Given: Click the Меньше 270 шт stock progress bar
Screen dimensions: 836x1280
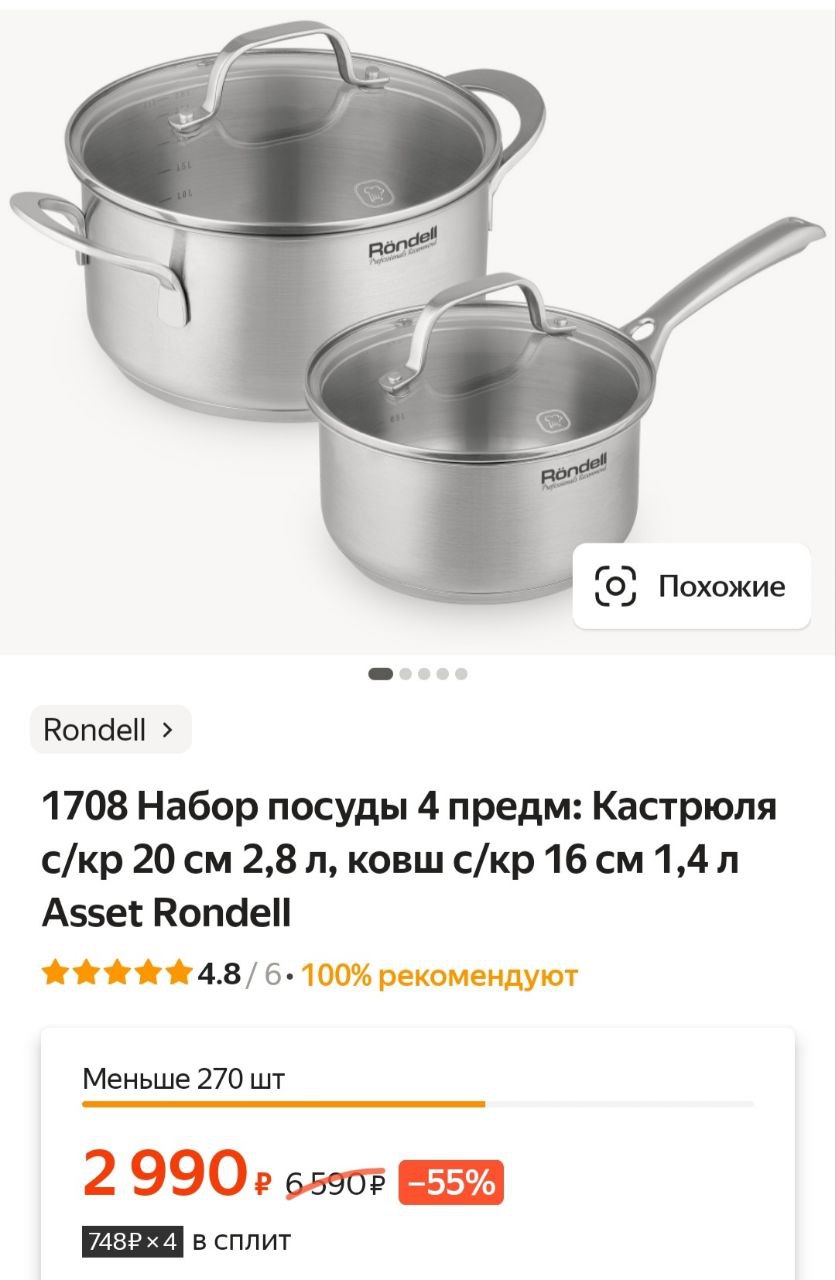Looking at the screenshot, I should click(418, 1104).
